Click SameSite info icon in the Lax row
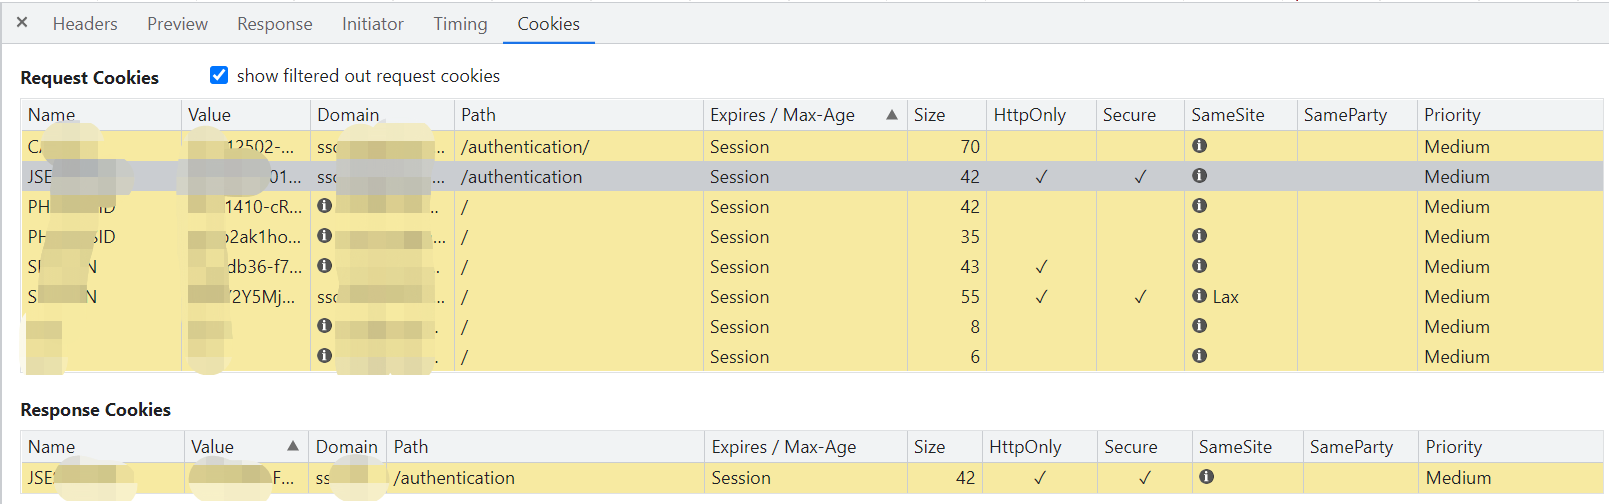Viewport: 1609px width, 504px height. pyautogui.click(x=1199, y=296)
